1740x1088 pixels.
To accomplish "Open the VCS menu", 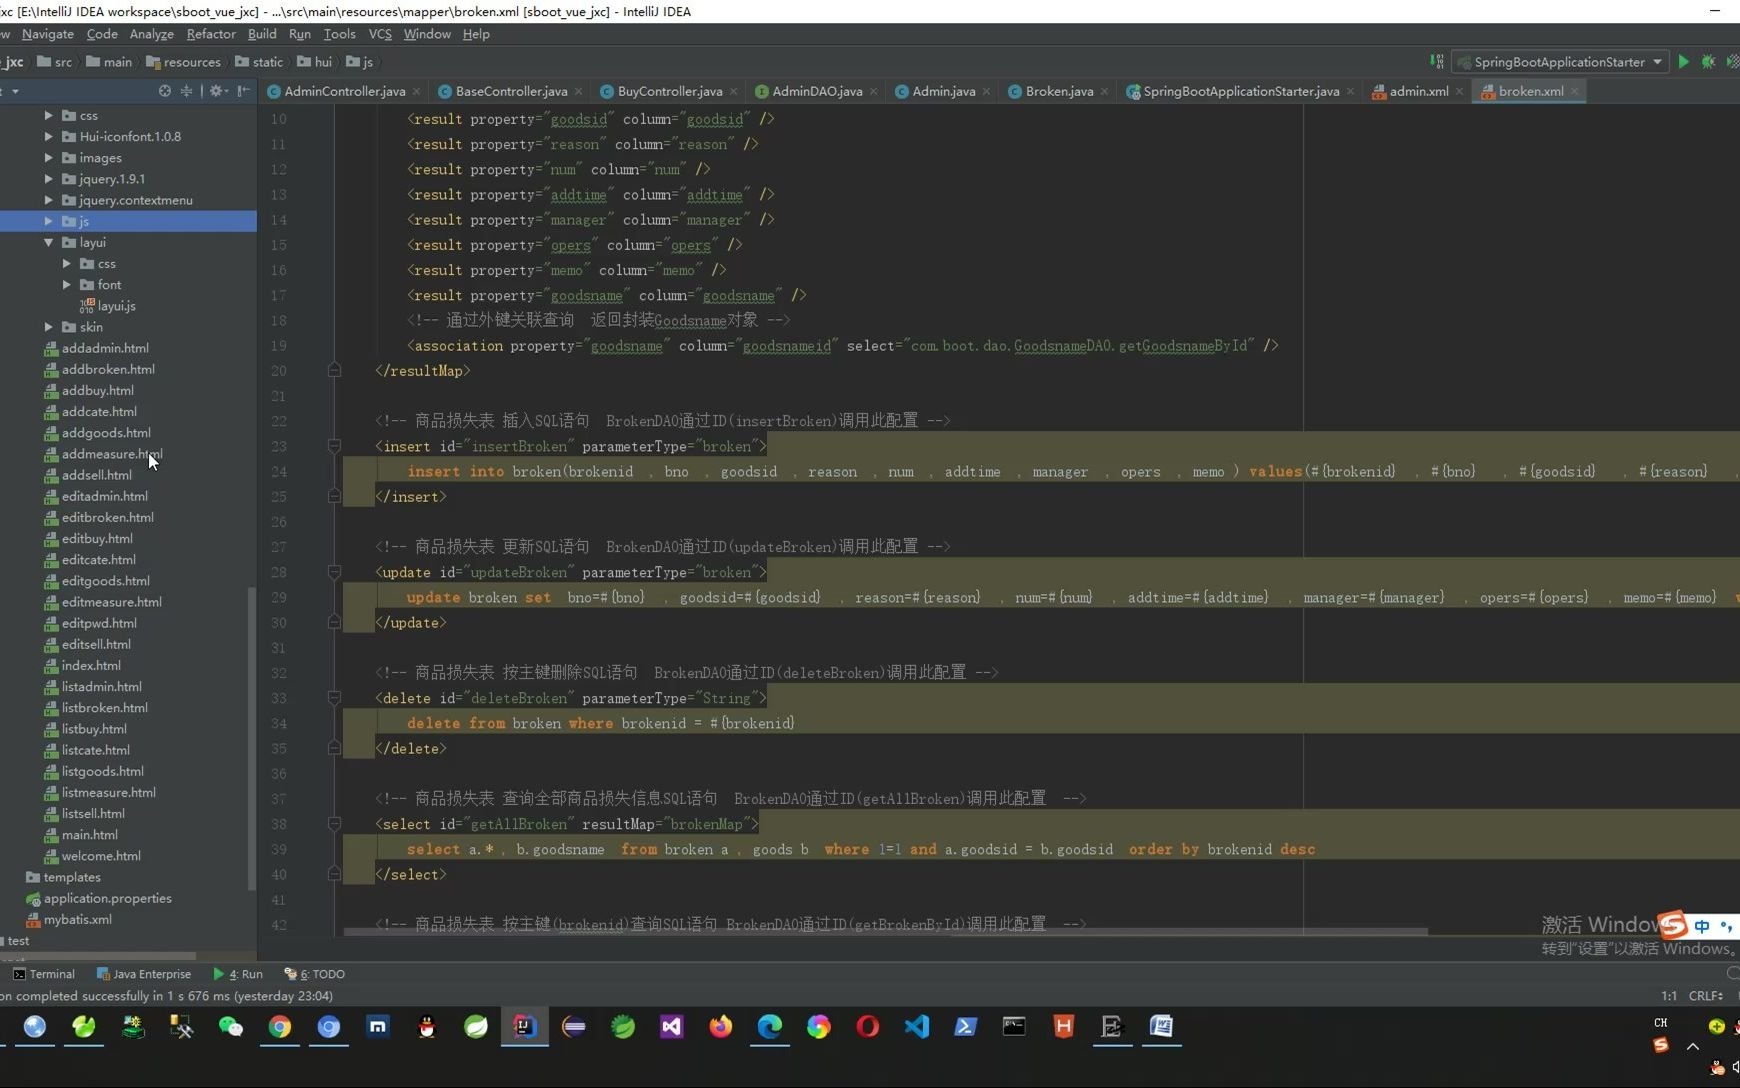I will click(380, 33).
